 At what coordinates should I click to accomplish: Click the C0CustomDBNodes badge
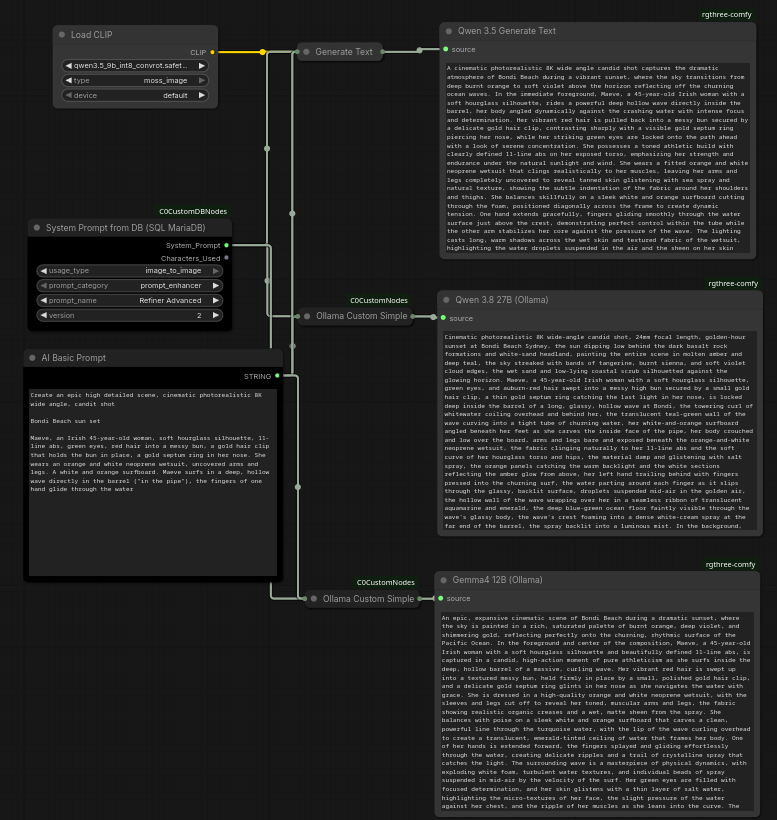(x=193, y=211)
